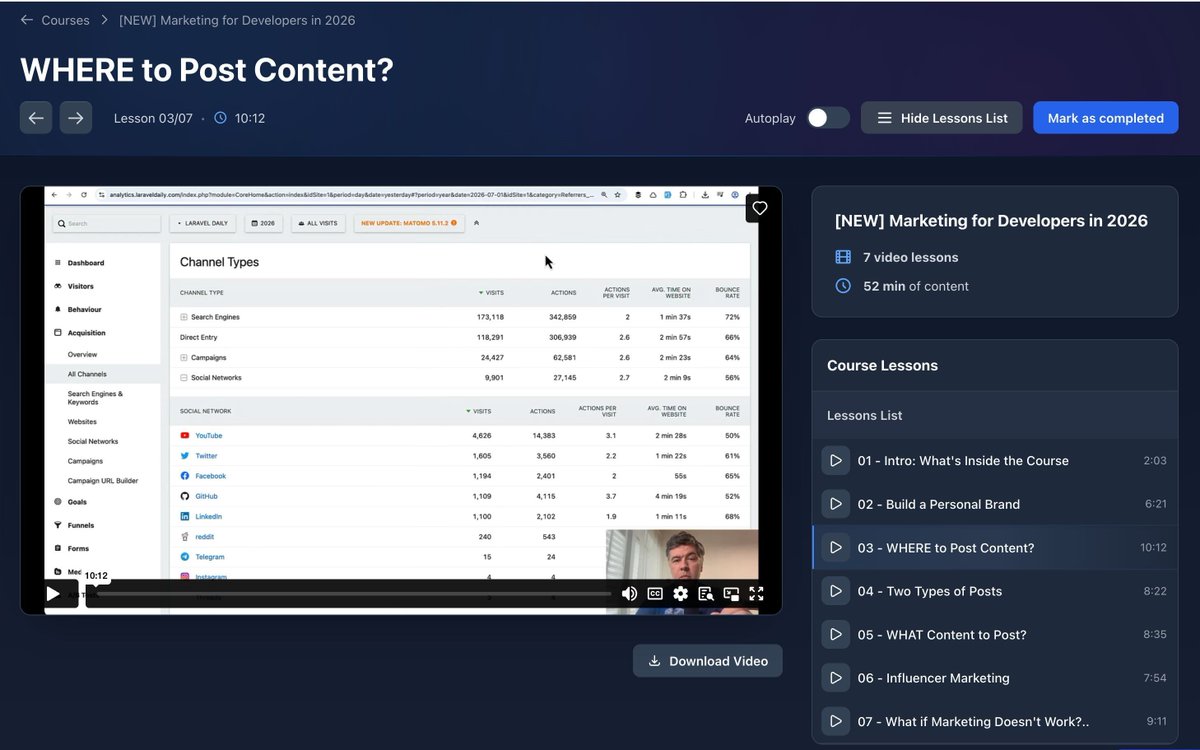1200x750 pixels.
Task: Click Mark as completed button
Action: (x=1106, y=118)
